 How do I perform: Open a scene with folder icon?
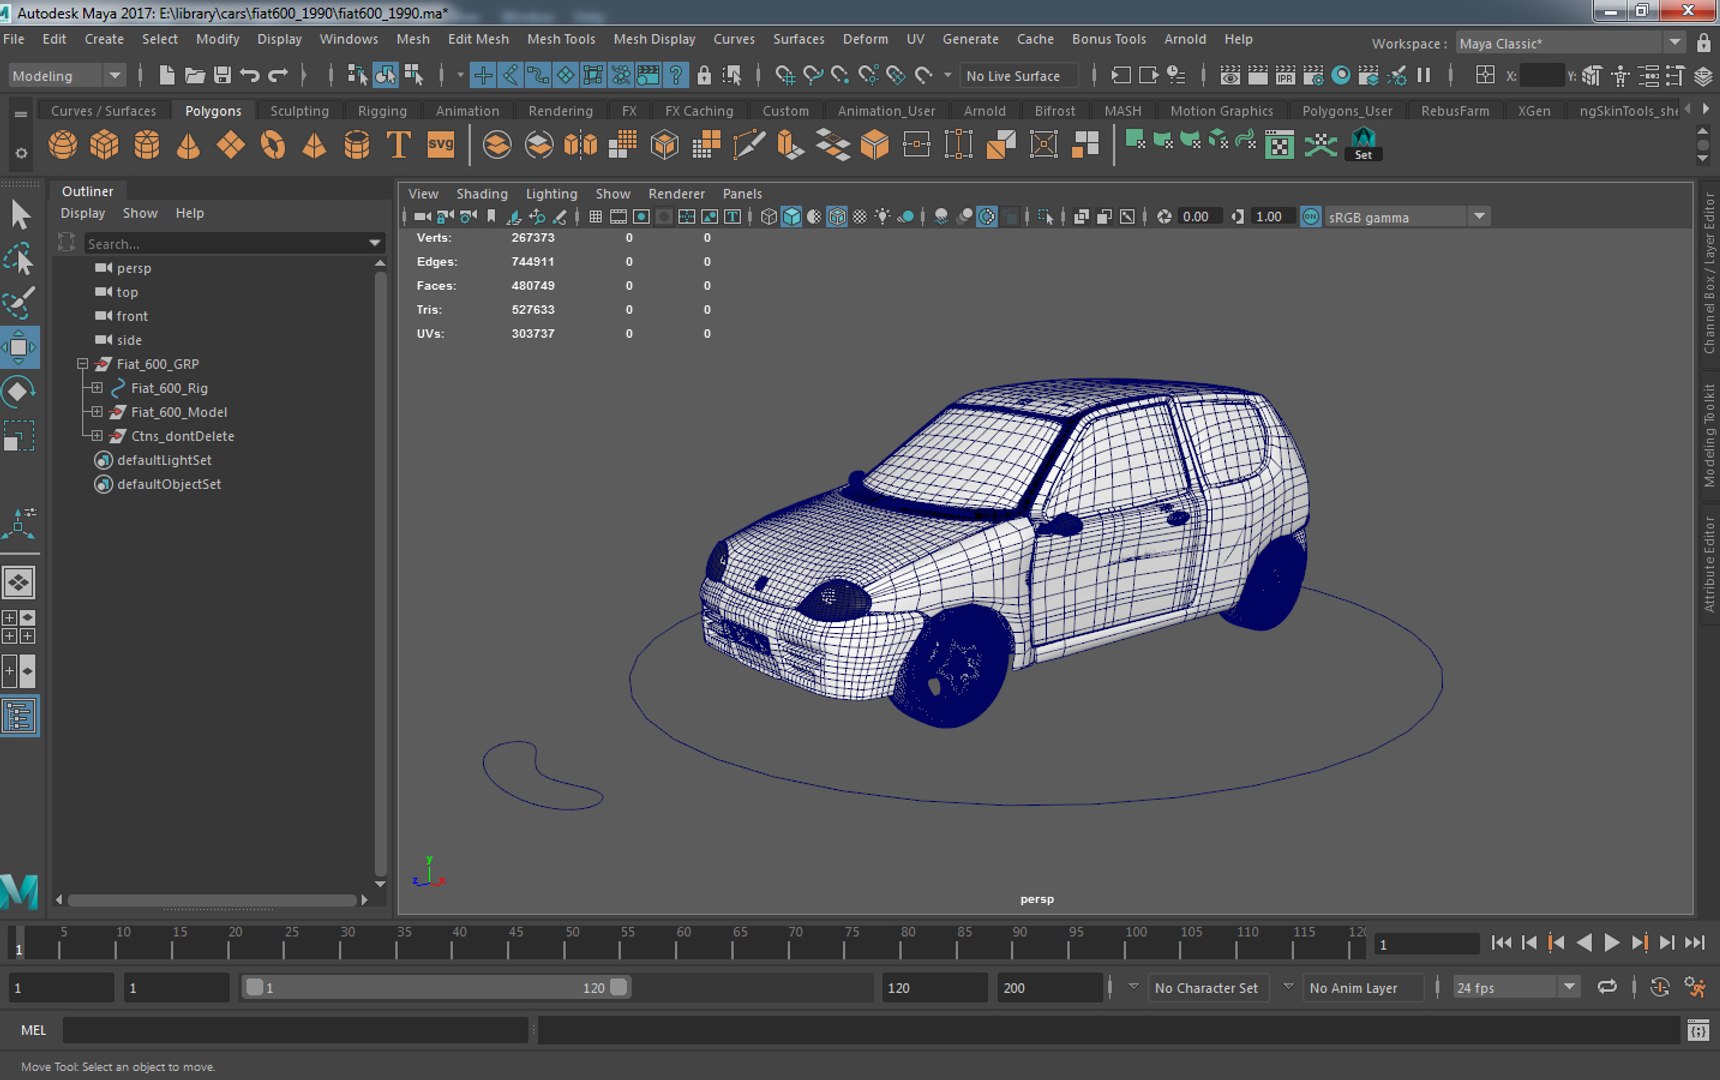point(195,75)
